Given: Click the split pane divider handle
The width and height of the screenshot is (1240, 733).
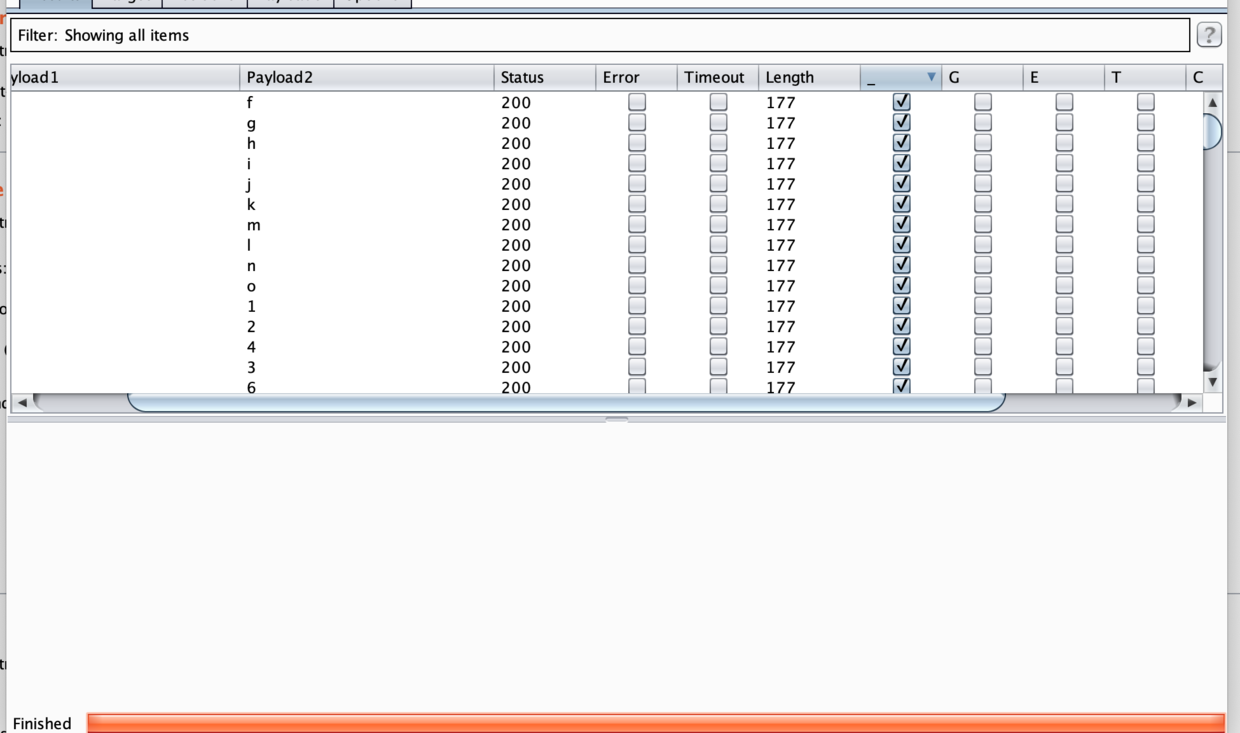Looking at the screenshot, I should [617, 420].
